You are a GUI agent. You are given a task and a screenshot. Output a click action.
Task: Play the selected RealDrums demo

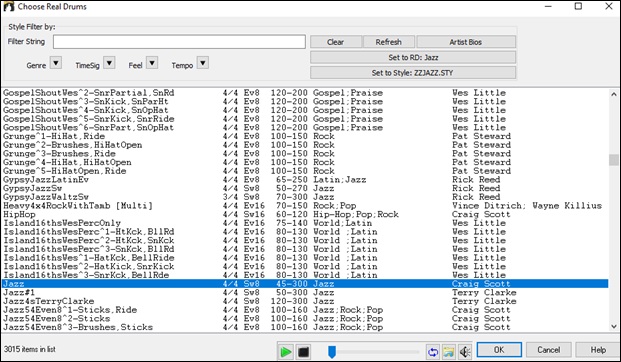pyautogui.click(x=286, y=351)
